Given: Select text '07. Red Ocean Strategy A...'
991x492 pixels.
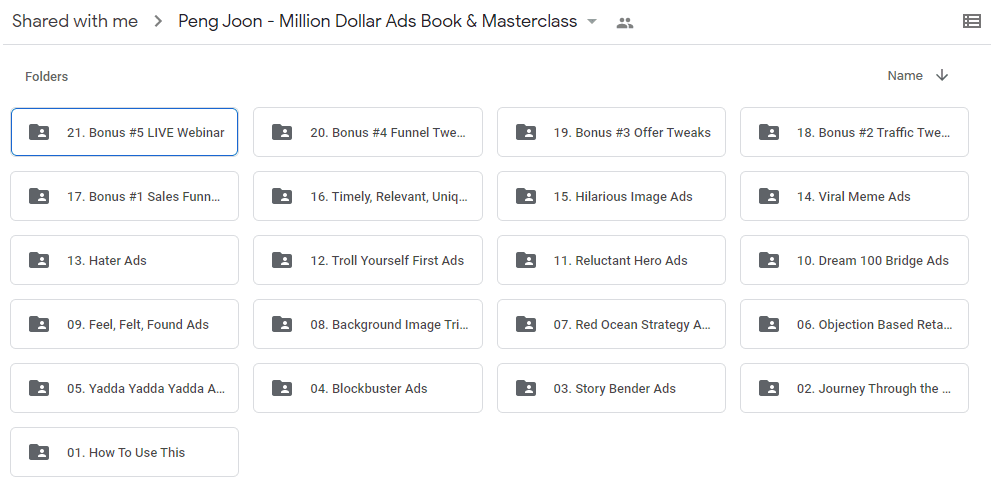Looking at the screenshot, I should click(x=632, y=324).
